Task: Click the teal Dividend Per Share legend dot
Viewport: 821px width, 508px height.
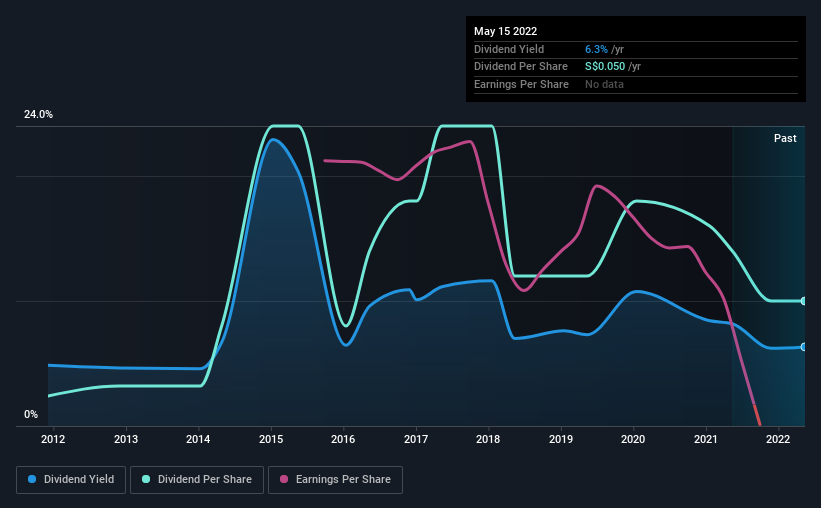Action: [146, 479]
